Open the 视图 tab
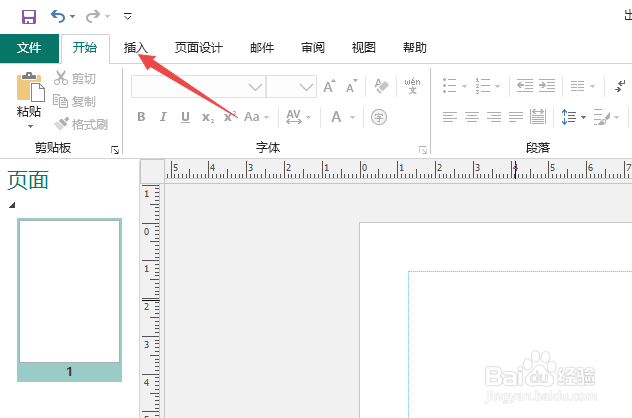 (364, 48)
